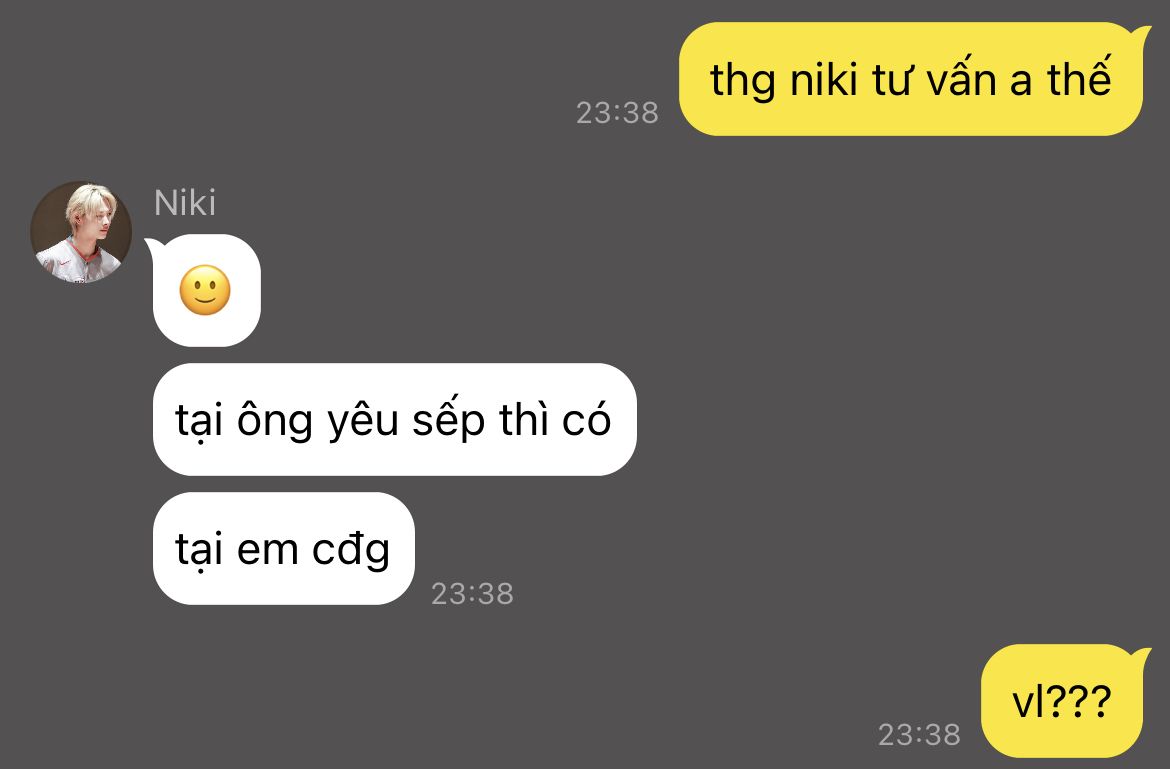Click the 23:38 timestamp beside 'thg niki' message
This screenshot has width=1170, height=769.
point(617,113)
